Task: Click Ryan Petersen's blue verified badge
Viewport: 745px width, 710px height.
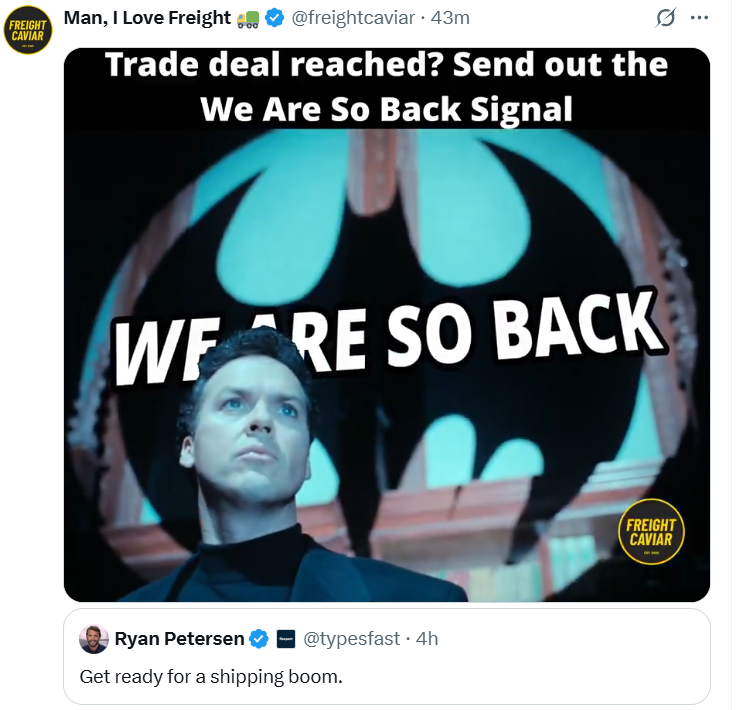Action: point(259,638)
